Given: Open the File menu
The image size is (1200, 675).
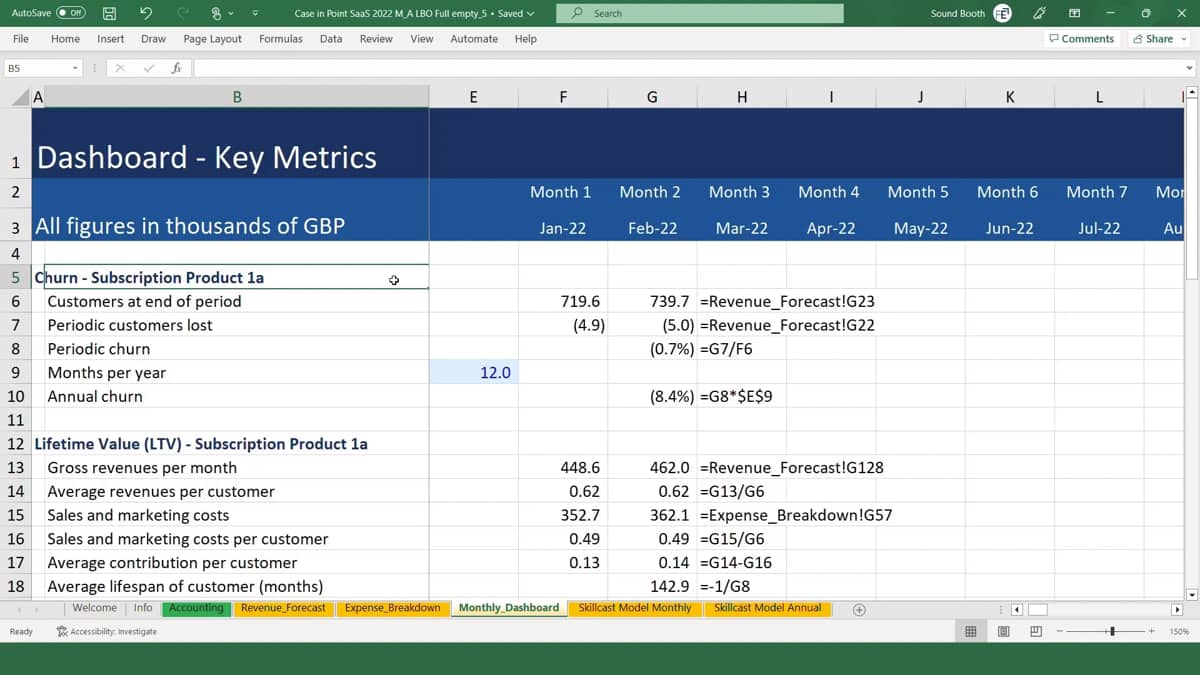Looking at the screenshot, I should click(20, 39).
